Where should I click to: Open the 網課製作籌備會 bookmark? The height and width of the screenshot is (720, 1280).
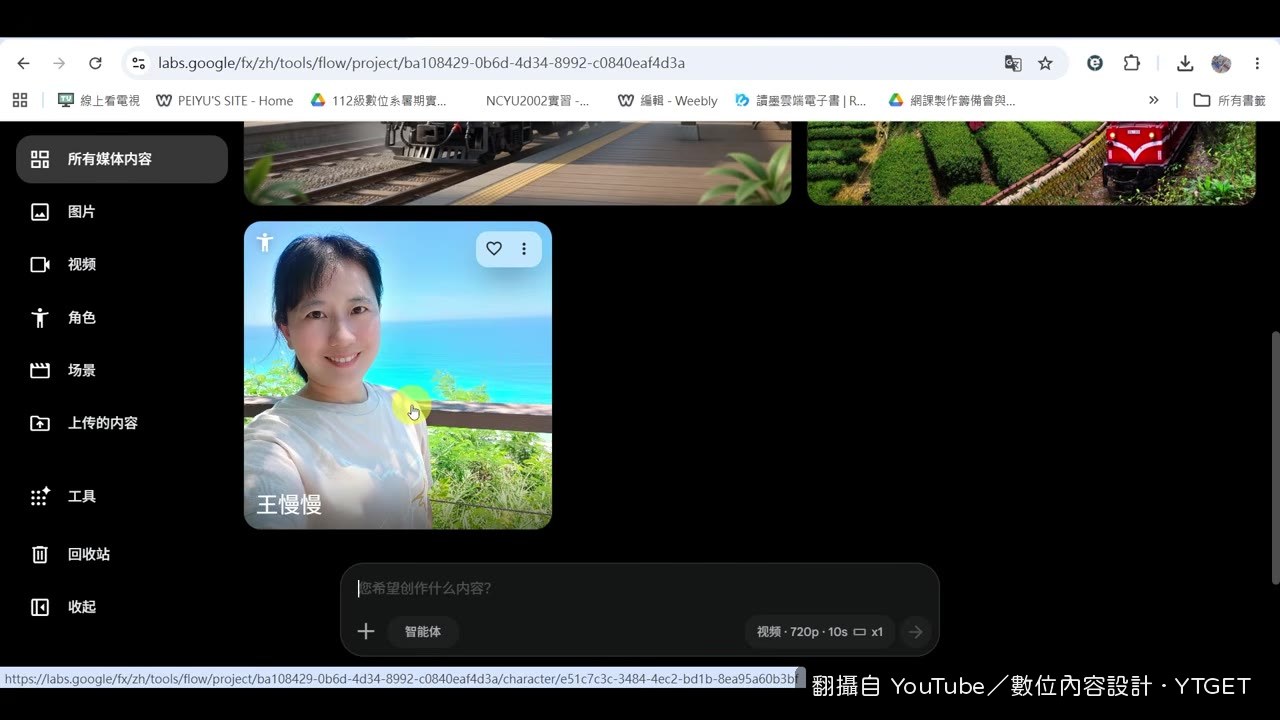952,100
